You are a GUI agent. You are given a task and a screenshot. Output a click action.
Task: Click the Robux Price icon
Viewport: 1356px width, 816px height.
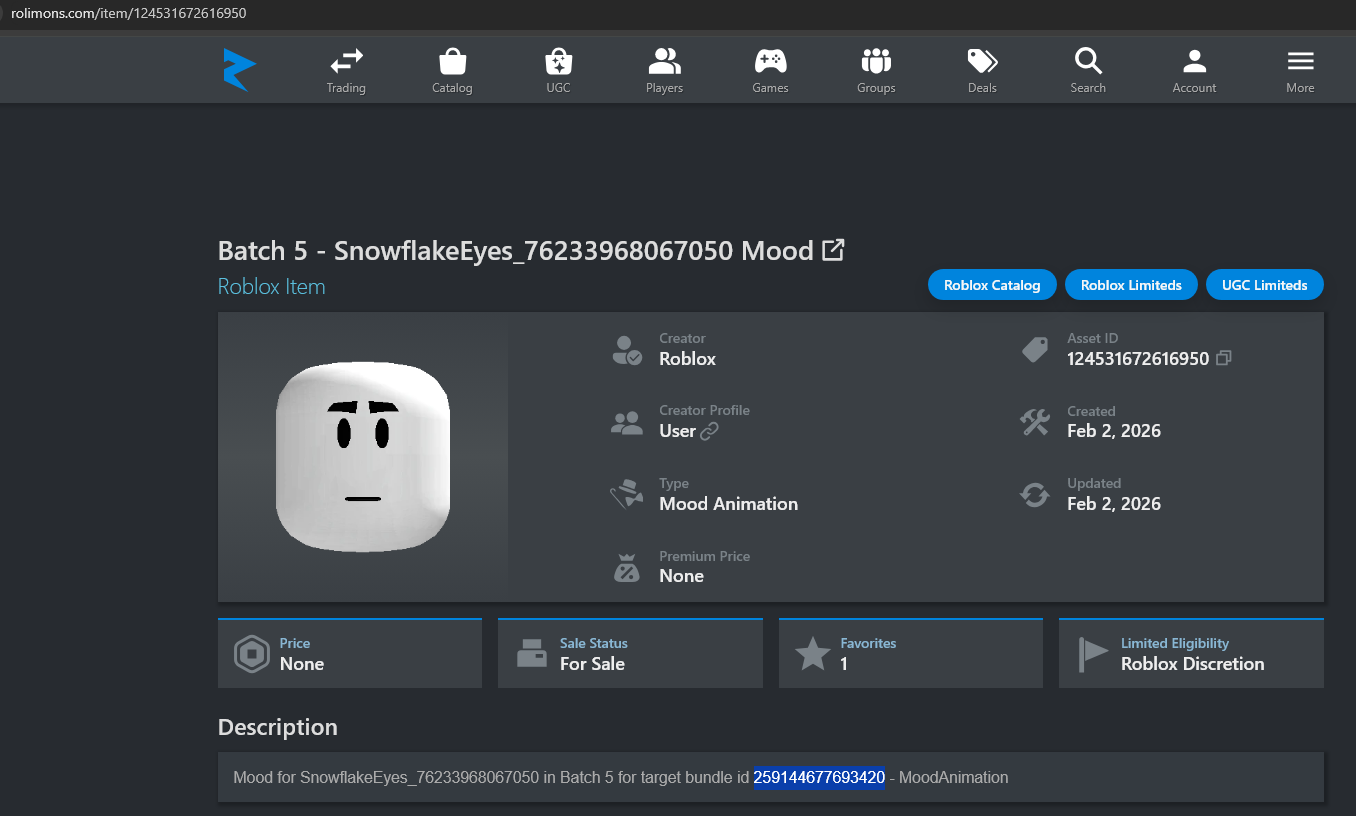point(251,655)
